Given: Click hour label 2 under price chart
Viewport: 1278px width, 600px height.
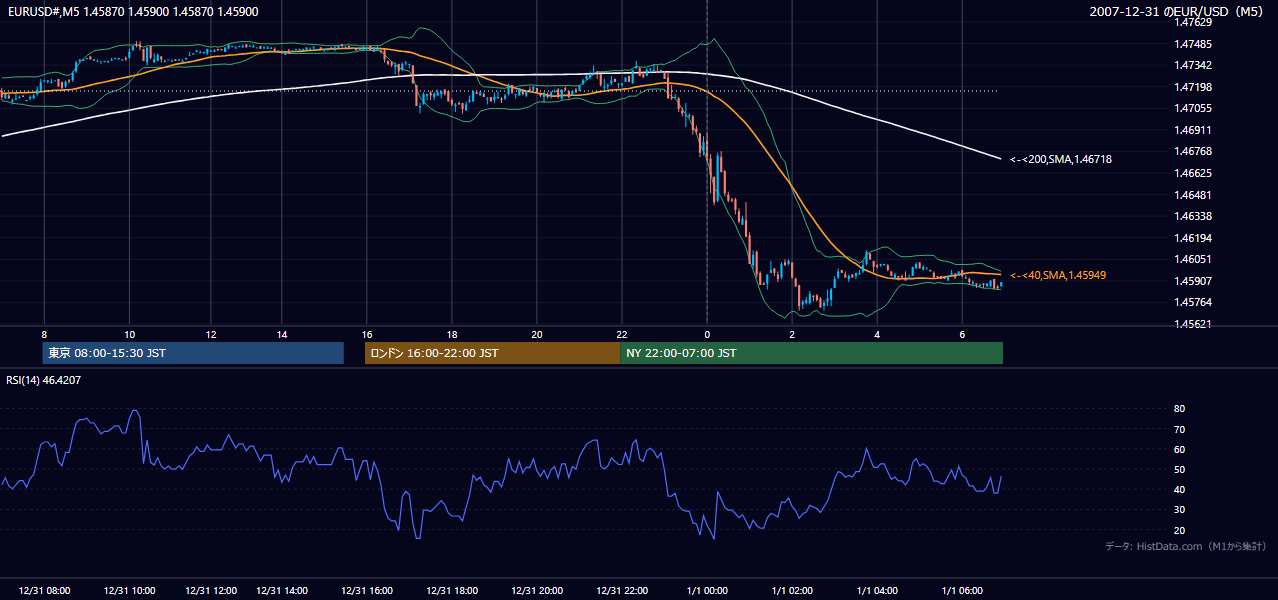Looking at the screenshot, I should coord(792,334).
